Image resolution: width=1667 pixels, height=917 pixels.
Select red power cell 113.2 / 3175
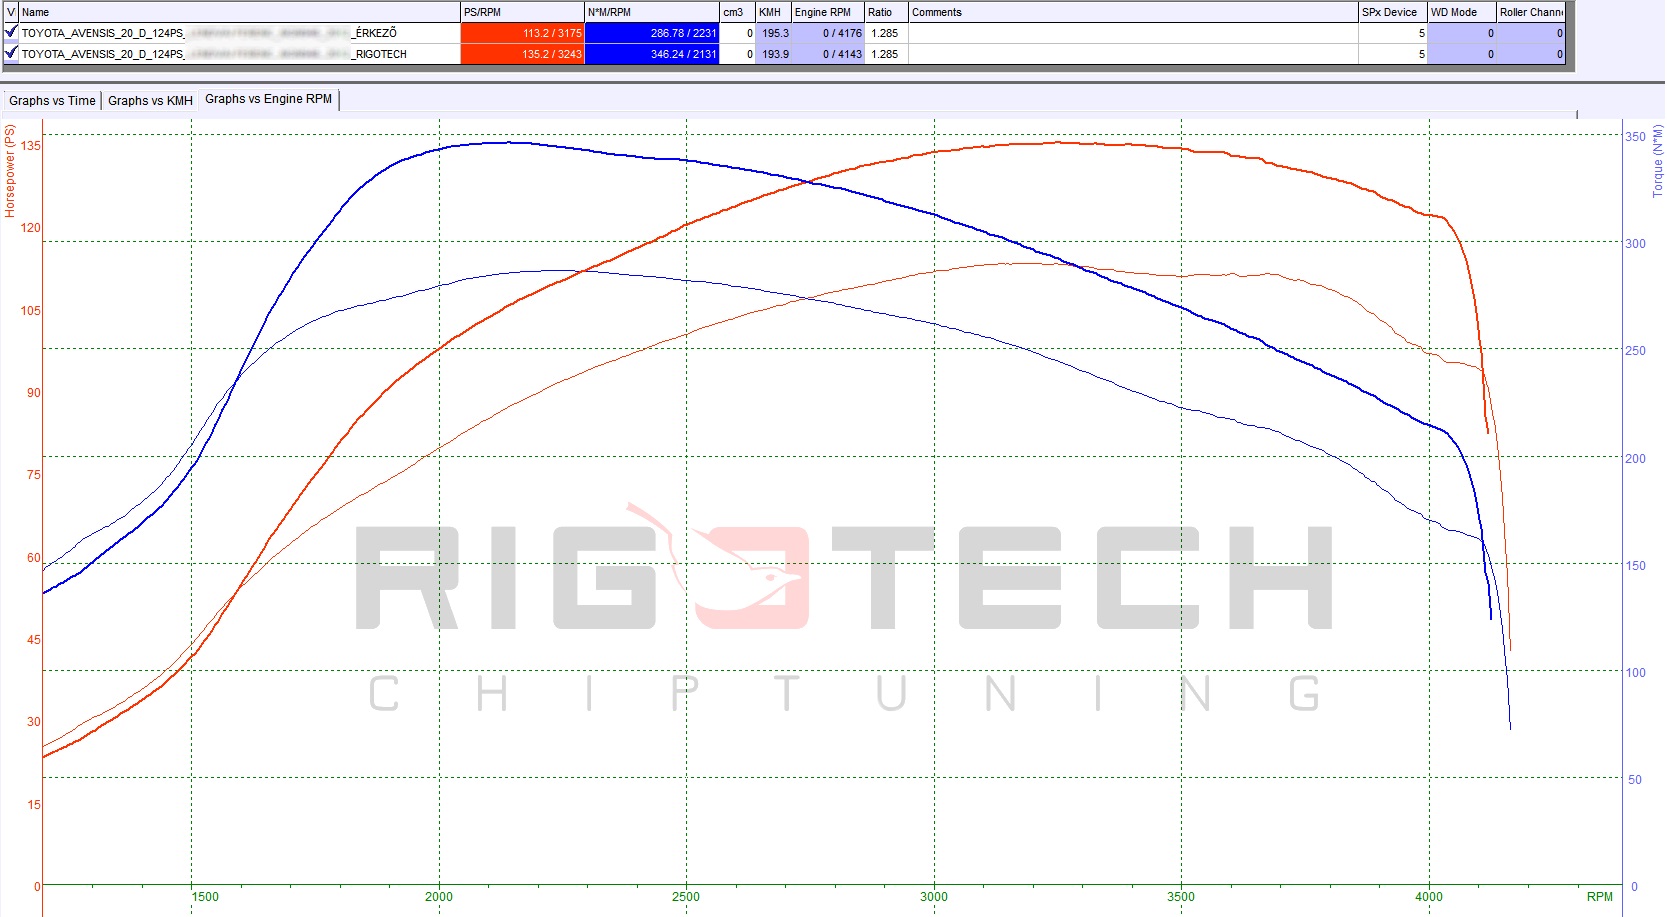522,33
